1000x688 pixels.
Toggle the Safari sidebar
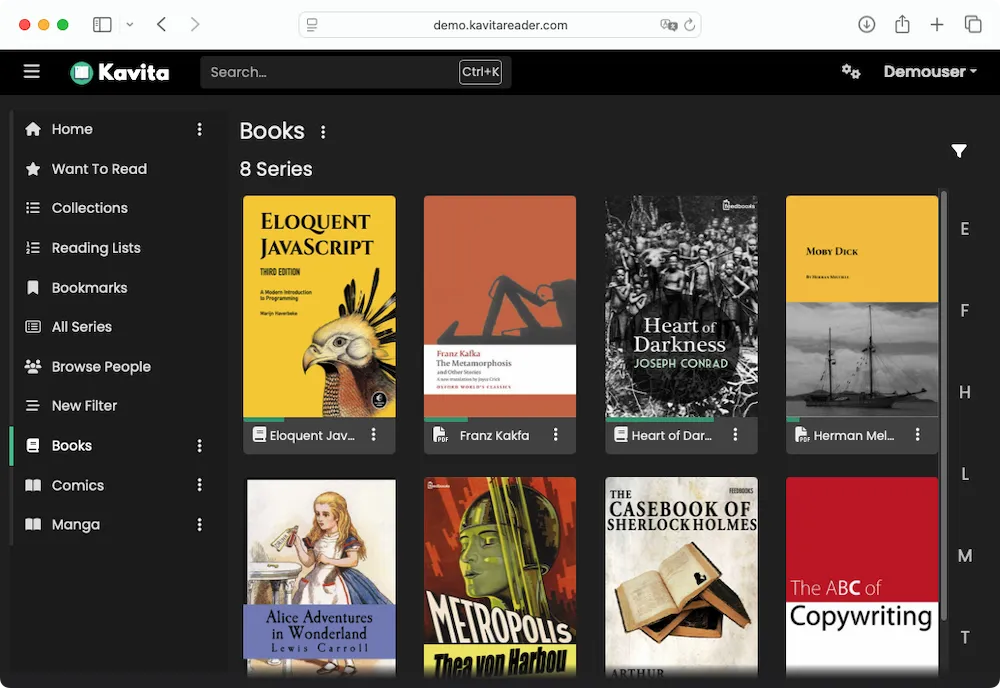[102, 25]
